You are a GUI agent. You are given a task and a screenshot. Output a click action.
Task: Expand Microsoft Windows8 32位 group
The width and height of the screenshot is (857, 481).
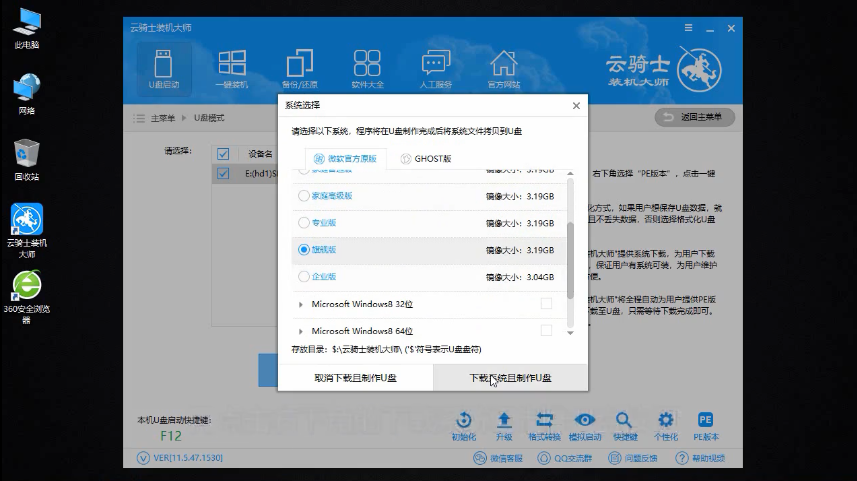click(301, 304)
